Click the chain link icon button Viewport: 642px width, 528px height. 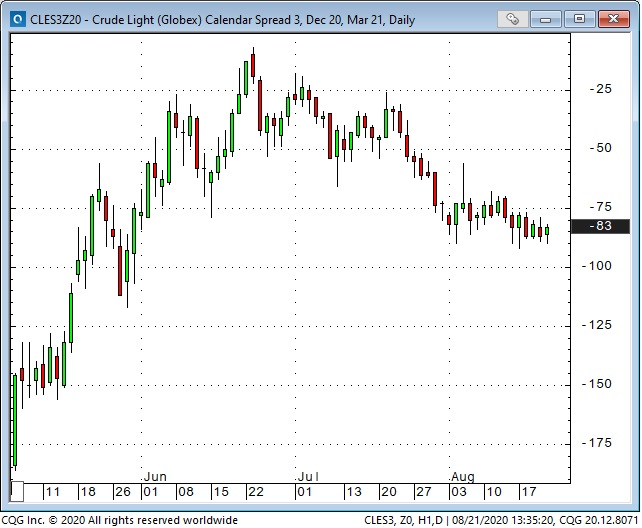pyautogui.click(x=512, y=19)
